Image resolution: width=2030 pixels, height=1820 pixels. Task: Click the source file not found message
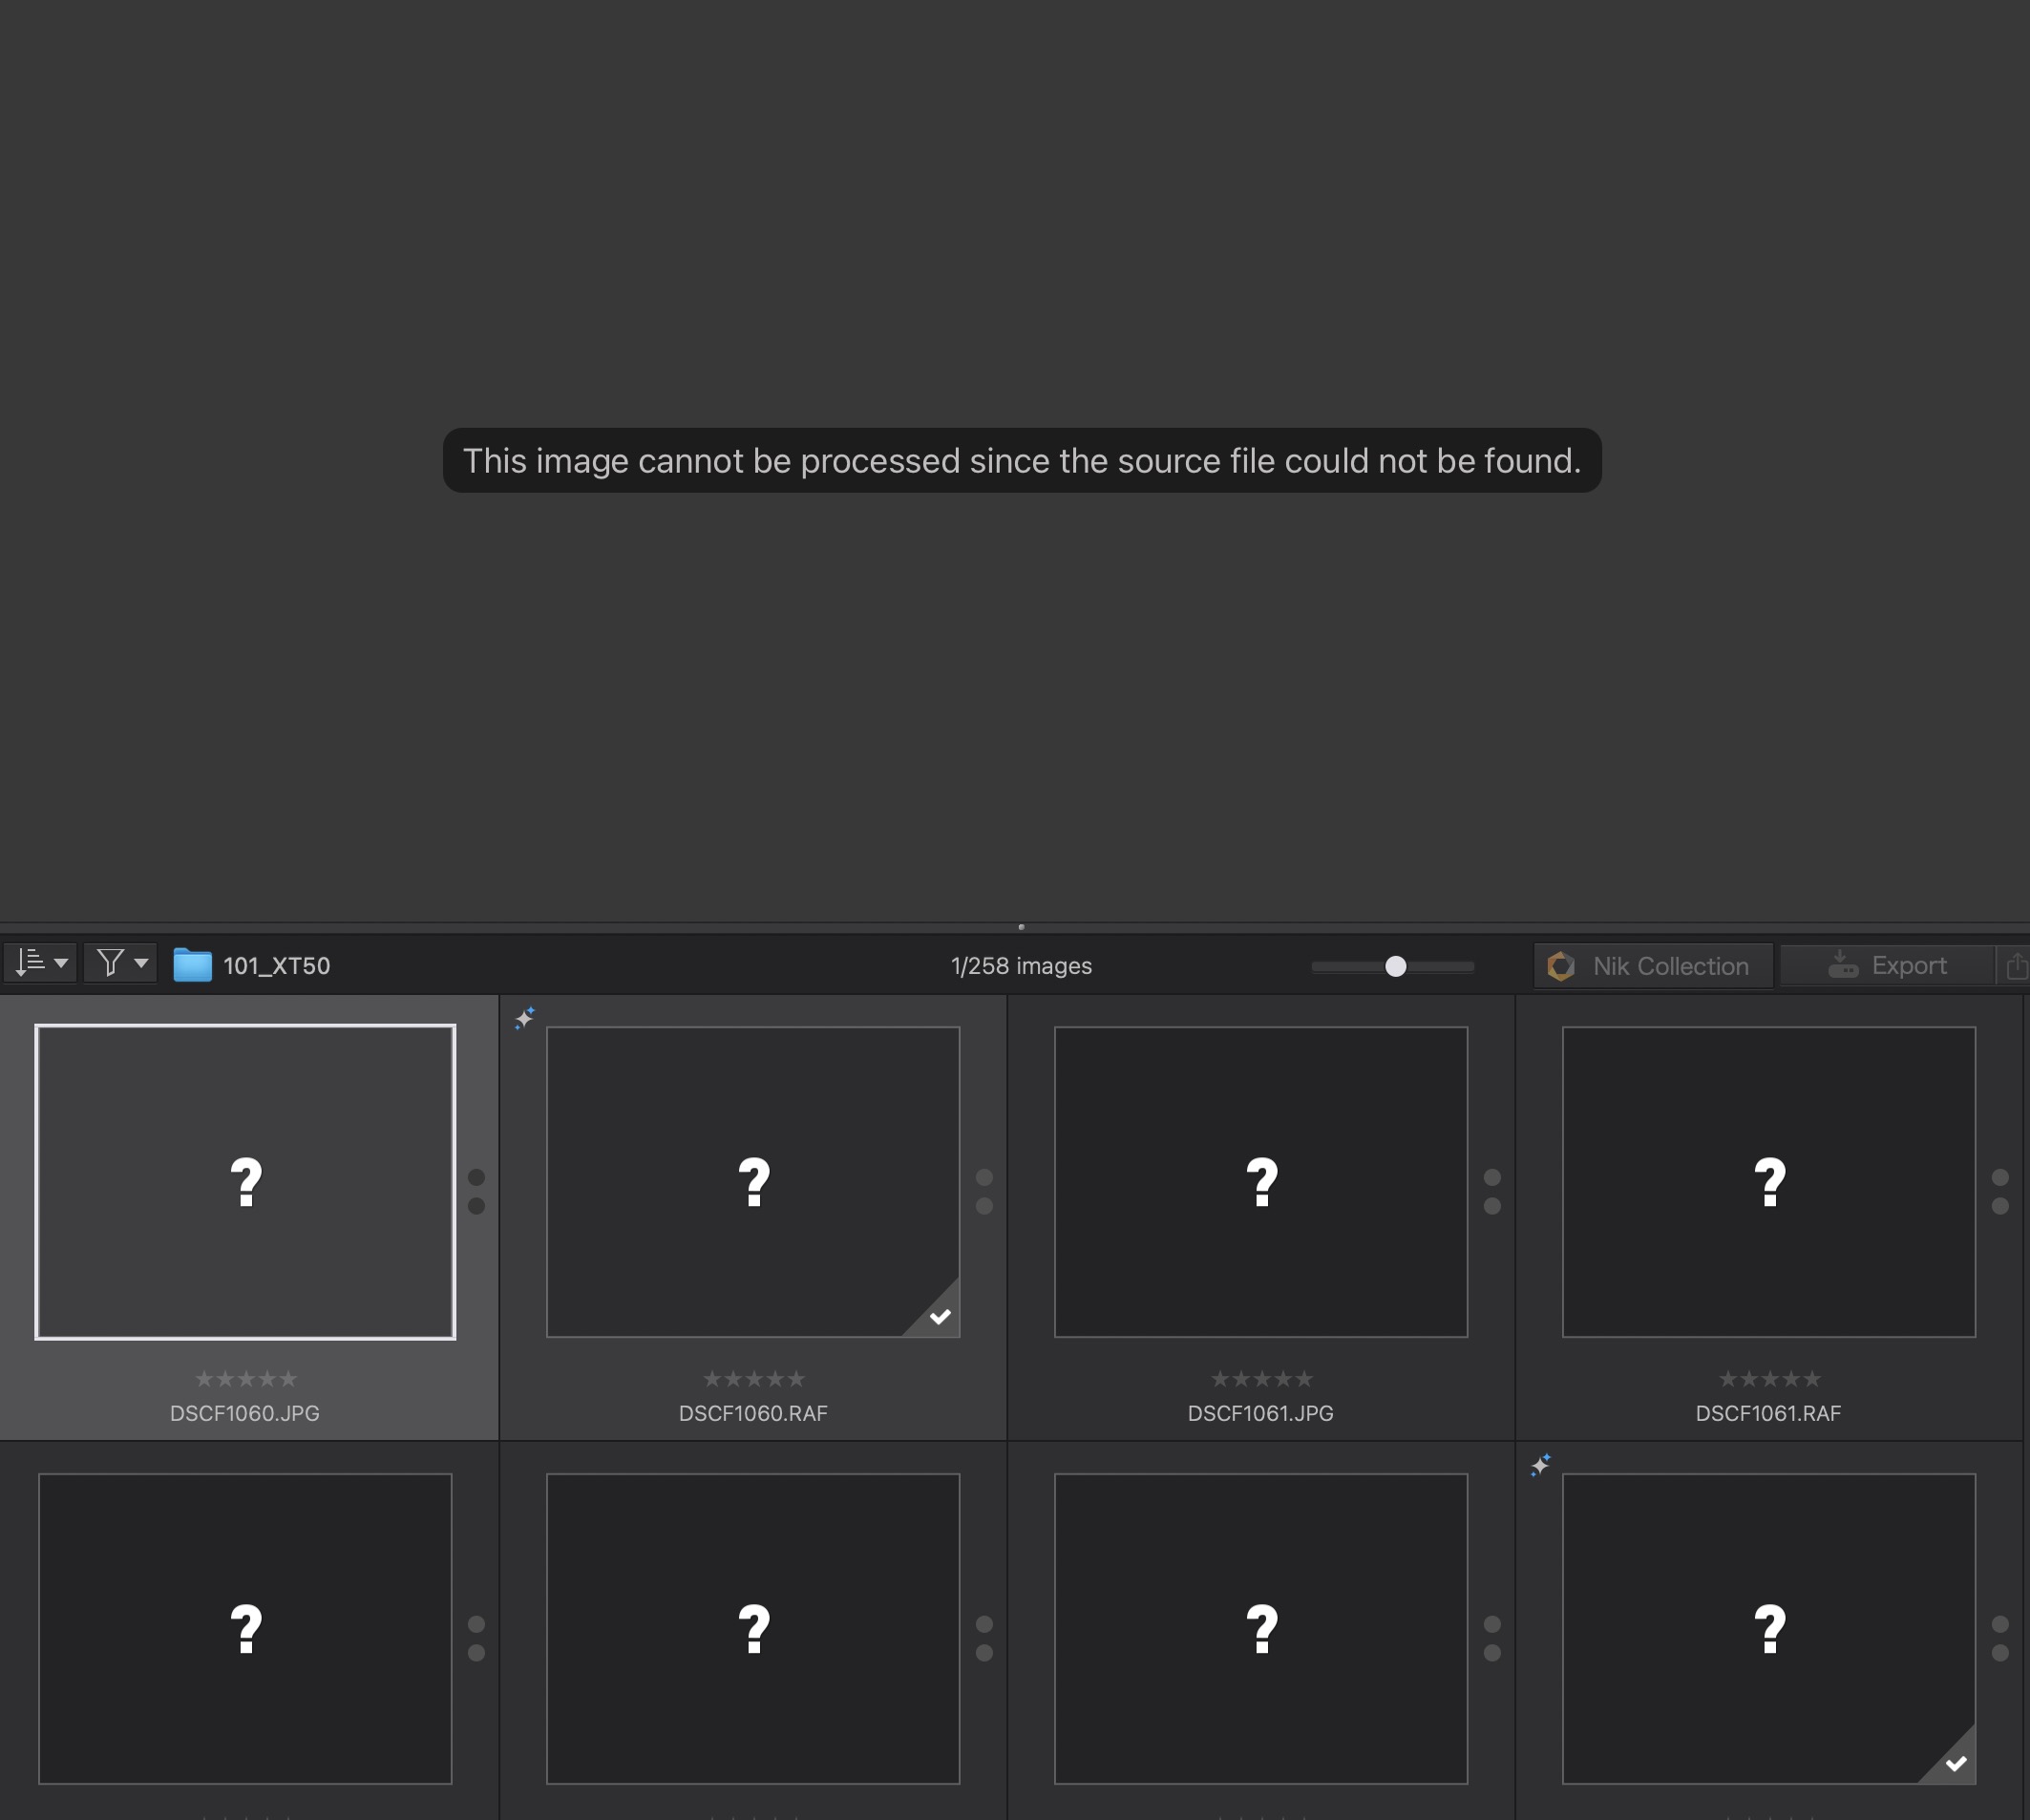click(x=1022, y=461)
